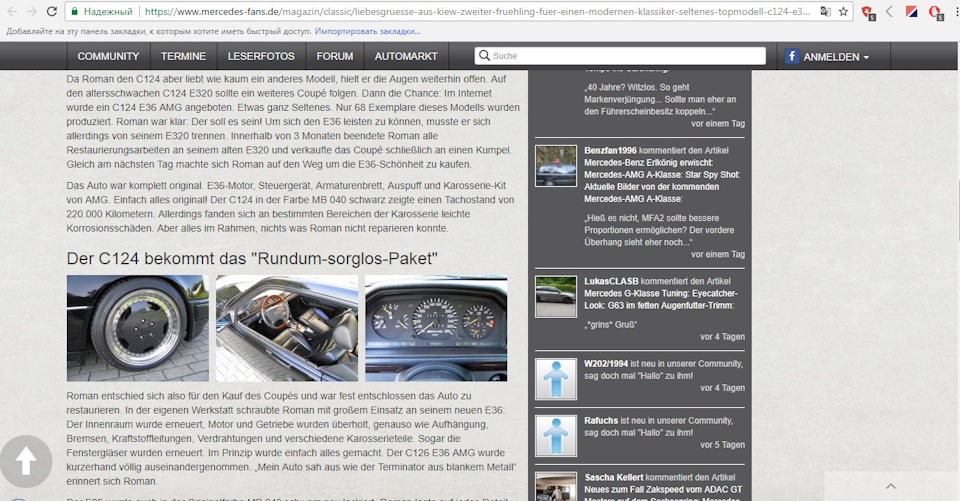Click the comment starting '„Hieß es nicht, MFA2'
960x501 pixels.
tap(659, 230)
